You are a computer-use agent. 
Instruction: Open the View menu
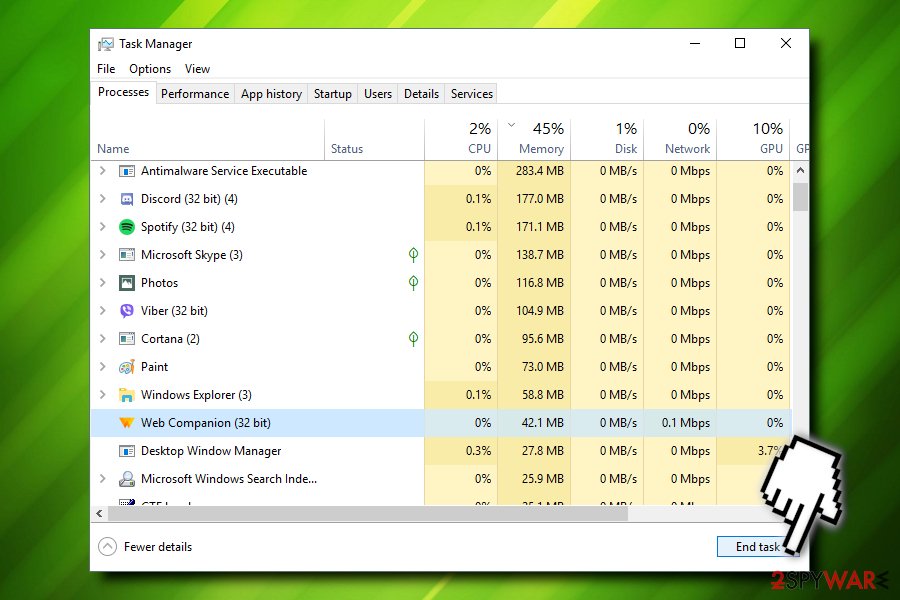pyautogui.click(x=197, y=69)
